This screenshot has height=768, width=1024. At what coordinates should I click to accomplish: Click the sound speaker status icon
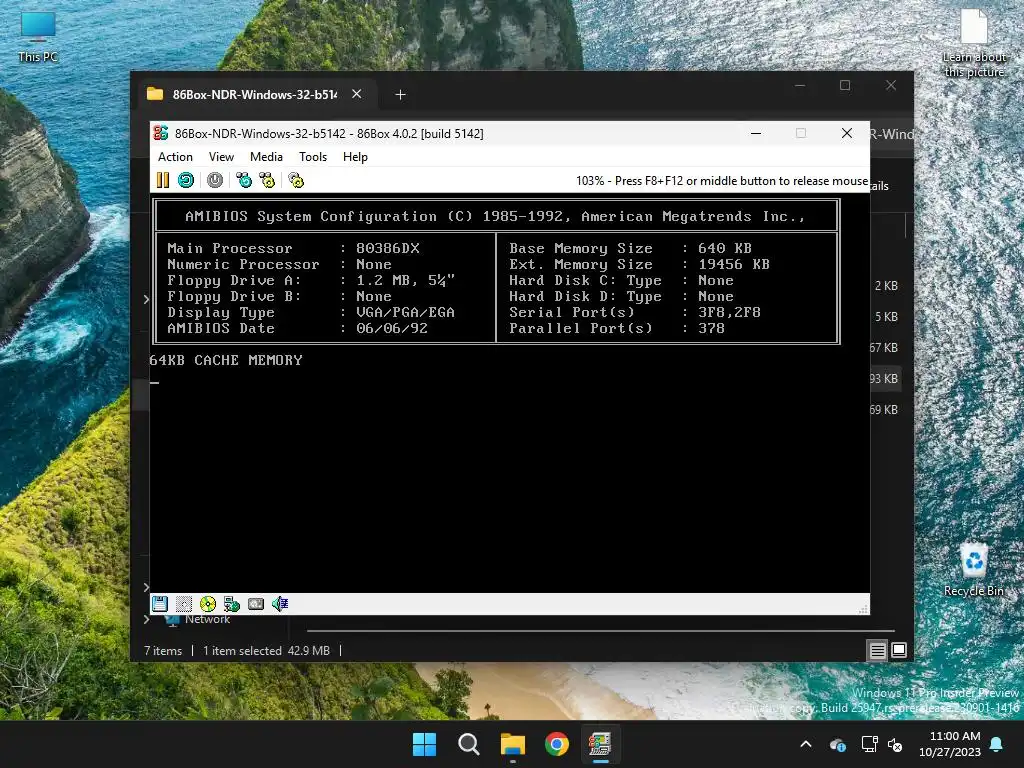pos(280,604)
